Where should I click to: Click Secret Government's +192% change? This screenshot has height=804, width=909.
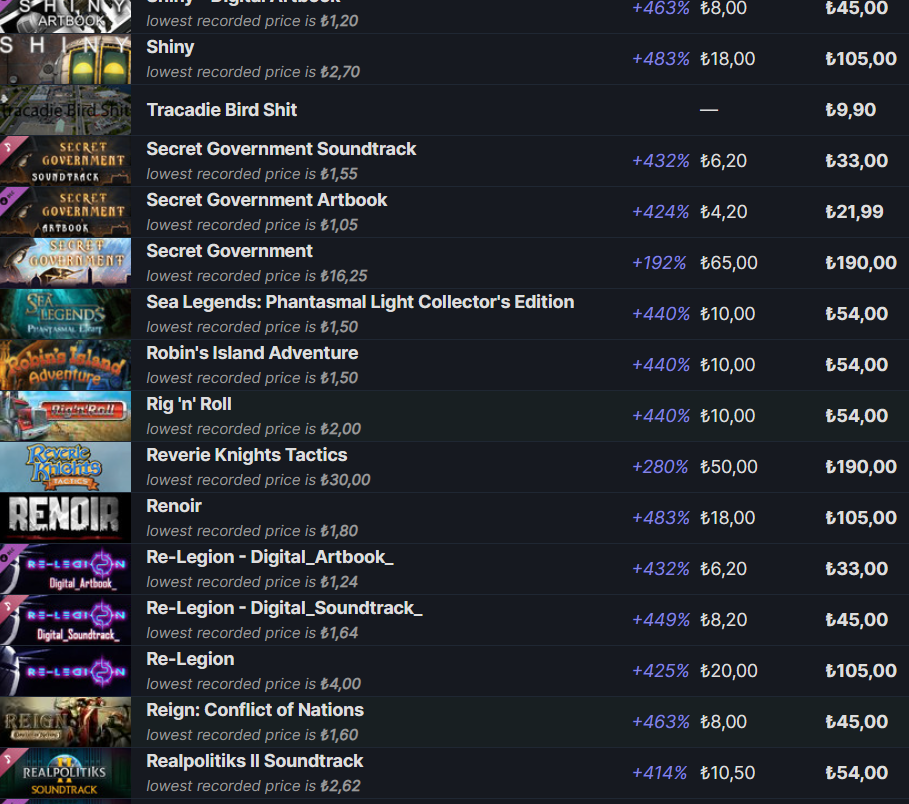[659, 263]
